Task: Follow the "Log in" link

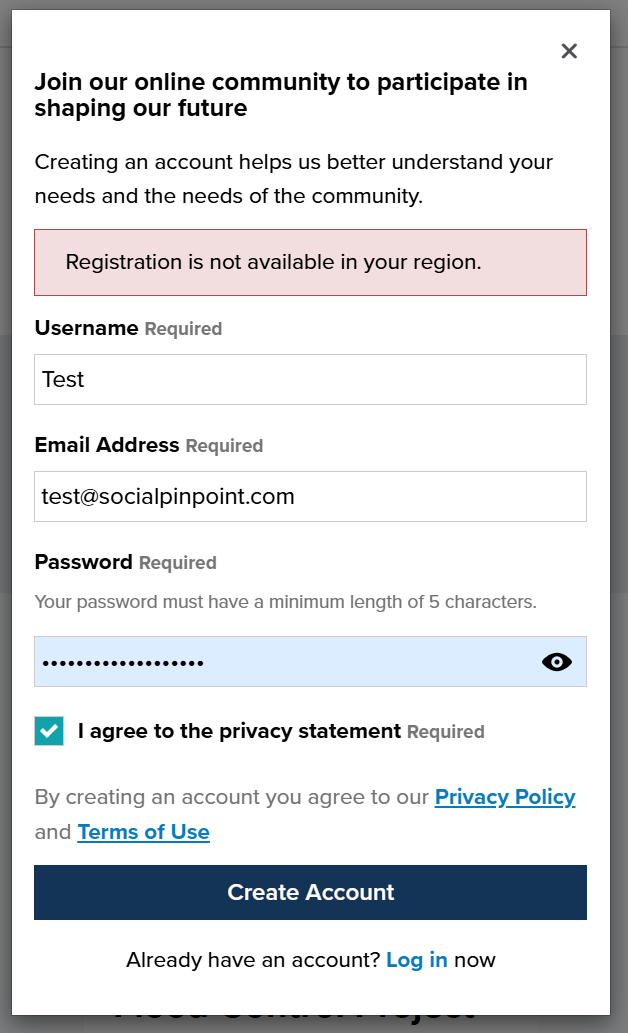Action: (417, 960)
